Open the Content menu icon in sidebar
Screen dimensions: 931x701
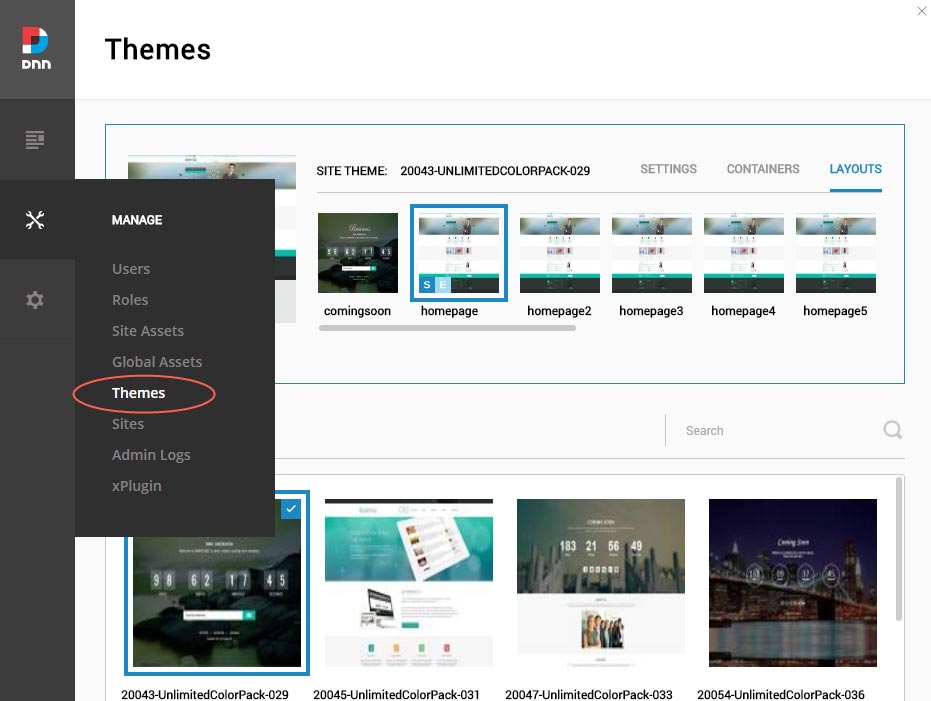point(35,139)
